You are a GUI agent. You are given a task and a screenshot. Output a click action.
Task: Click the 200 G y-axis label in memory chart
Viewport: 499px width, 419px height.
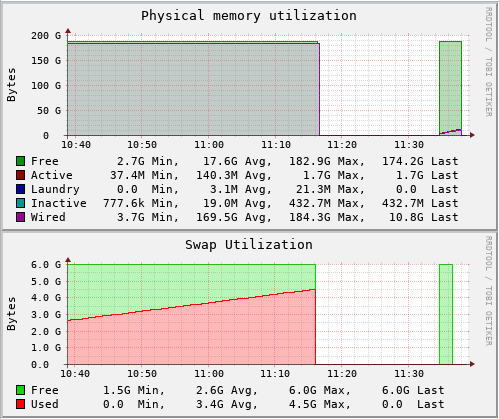point(46,35)
